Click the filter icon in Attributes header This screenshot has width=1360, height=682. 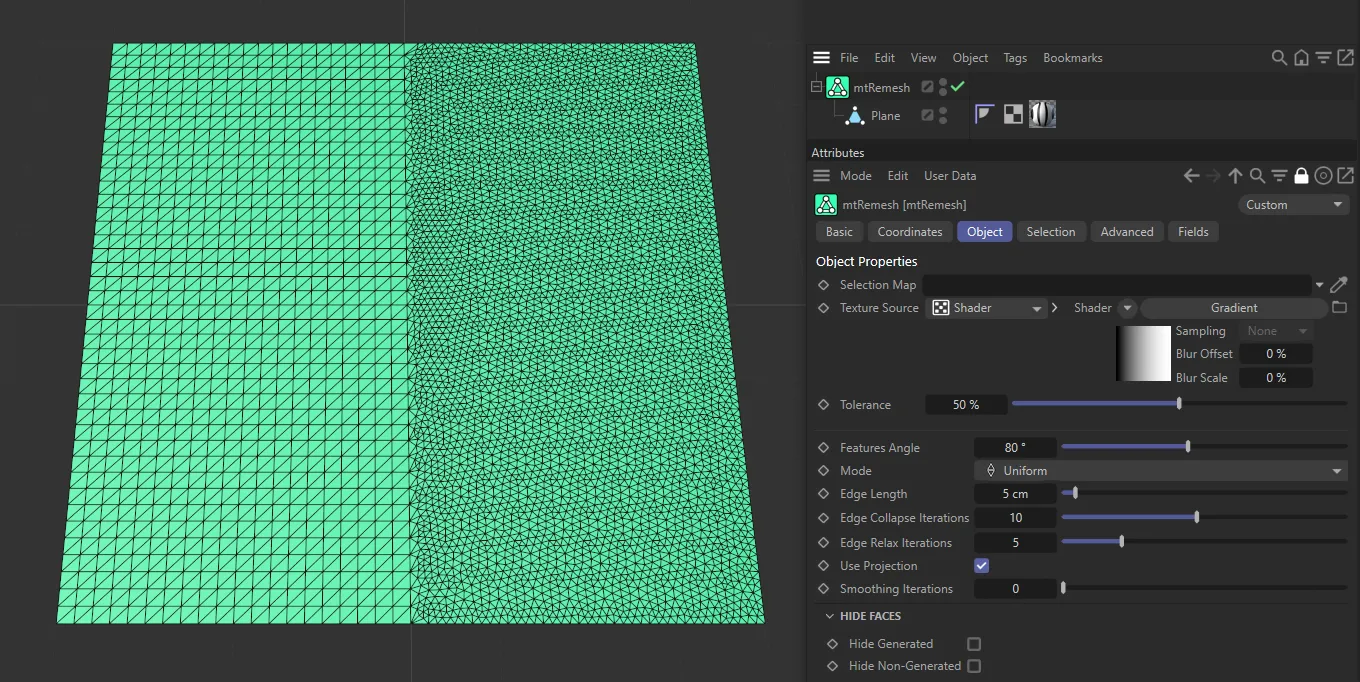pyautogui.click(x=1279, y=175)
